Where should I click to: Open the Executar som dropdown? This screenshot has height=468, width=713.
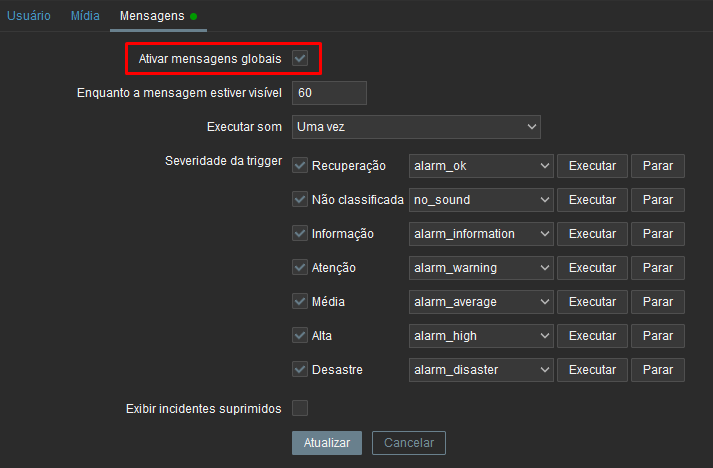(x=416, y=126)
